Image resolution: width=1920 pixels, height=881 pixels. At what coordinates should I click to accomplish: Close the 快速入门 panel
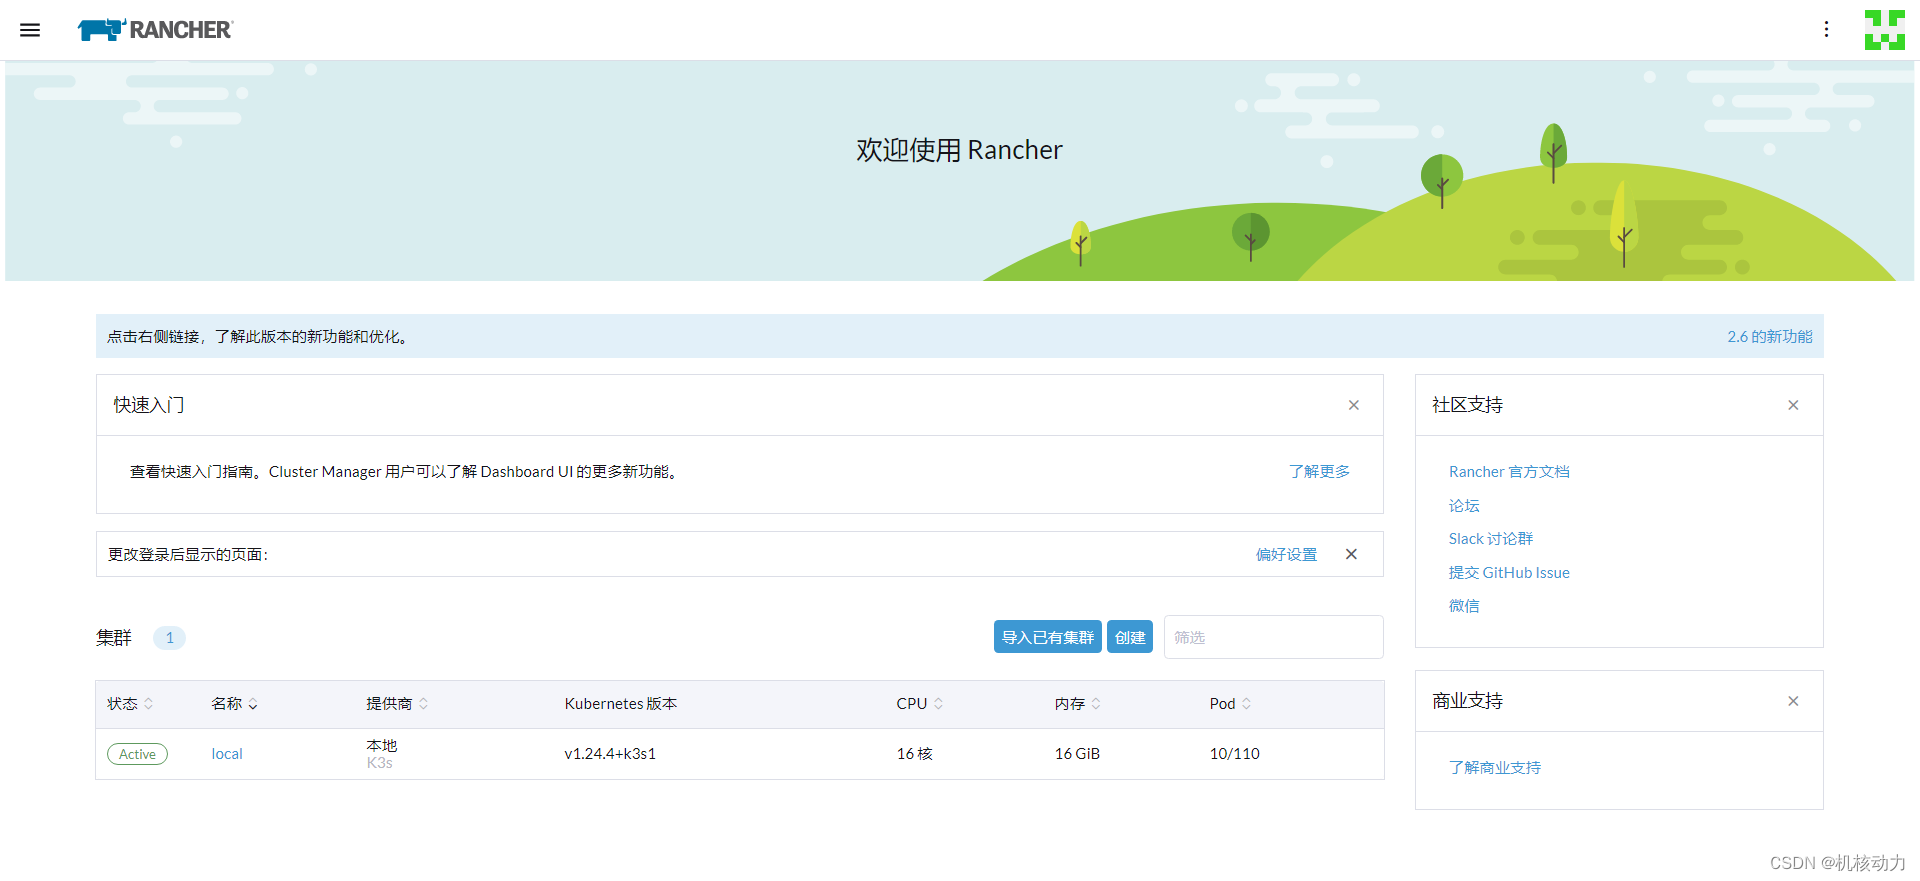1353,405
